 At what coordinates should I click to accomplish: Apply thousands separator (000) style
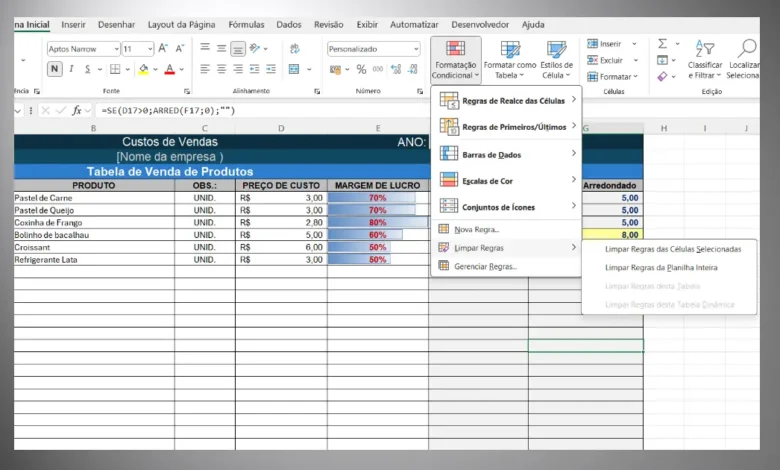point(378,69)
